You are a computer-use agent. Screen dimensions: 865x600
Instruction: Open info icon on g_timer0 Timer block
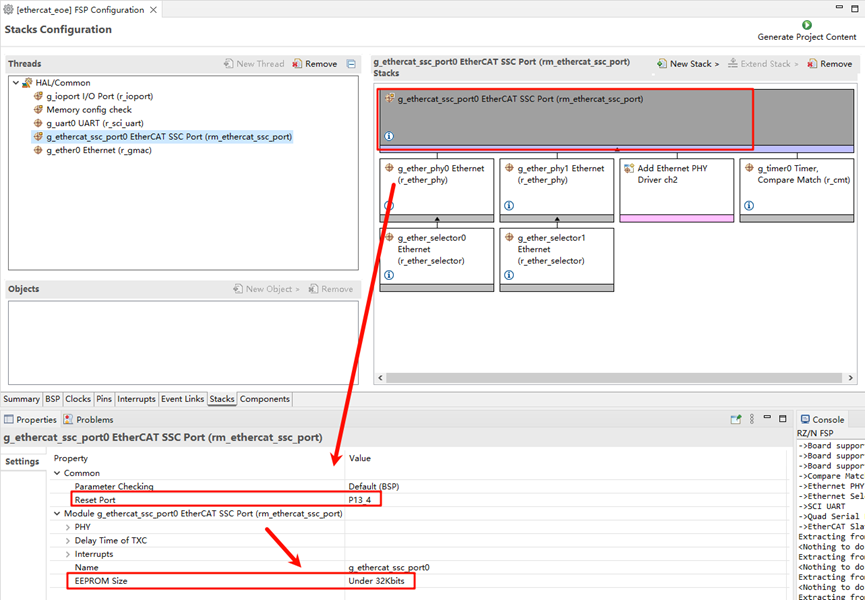click(749, 206)
